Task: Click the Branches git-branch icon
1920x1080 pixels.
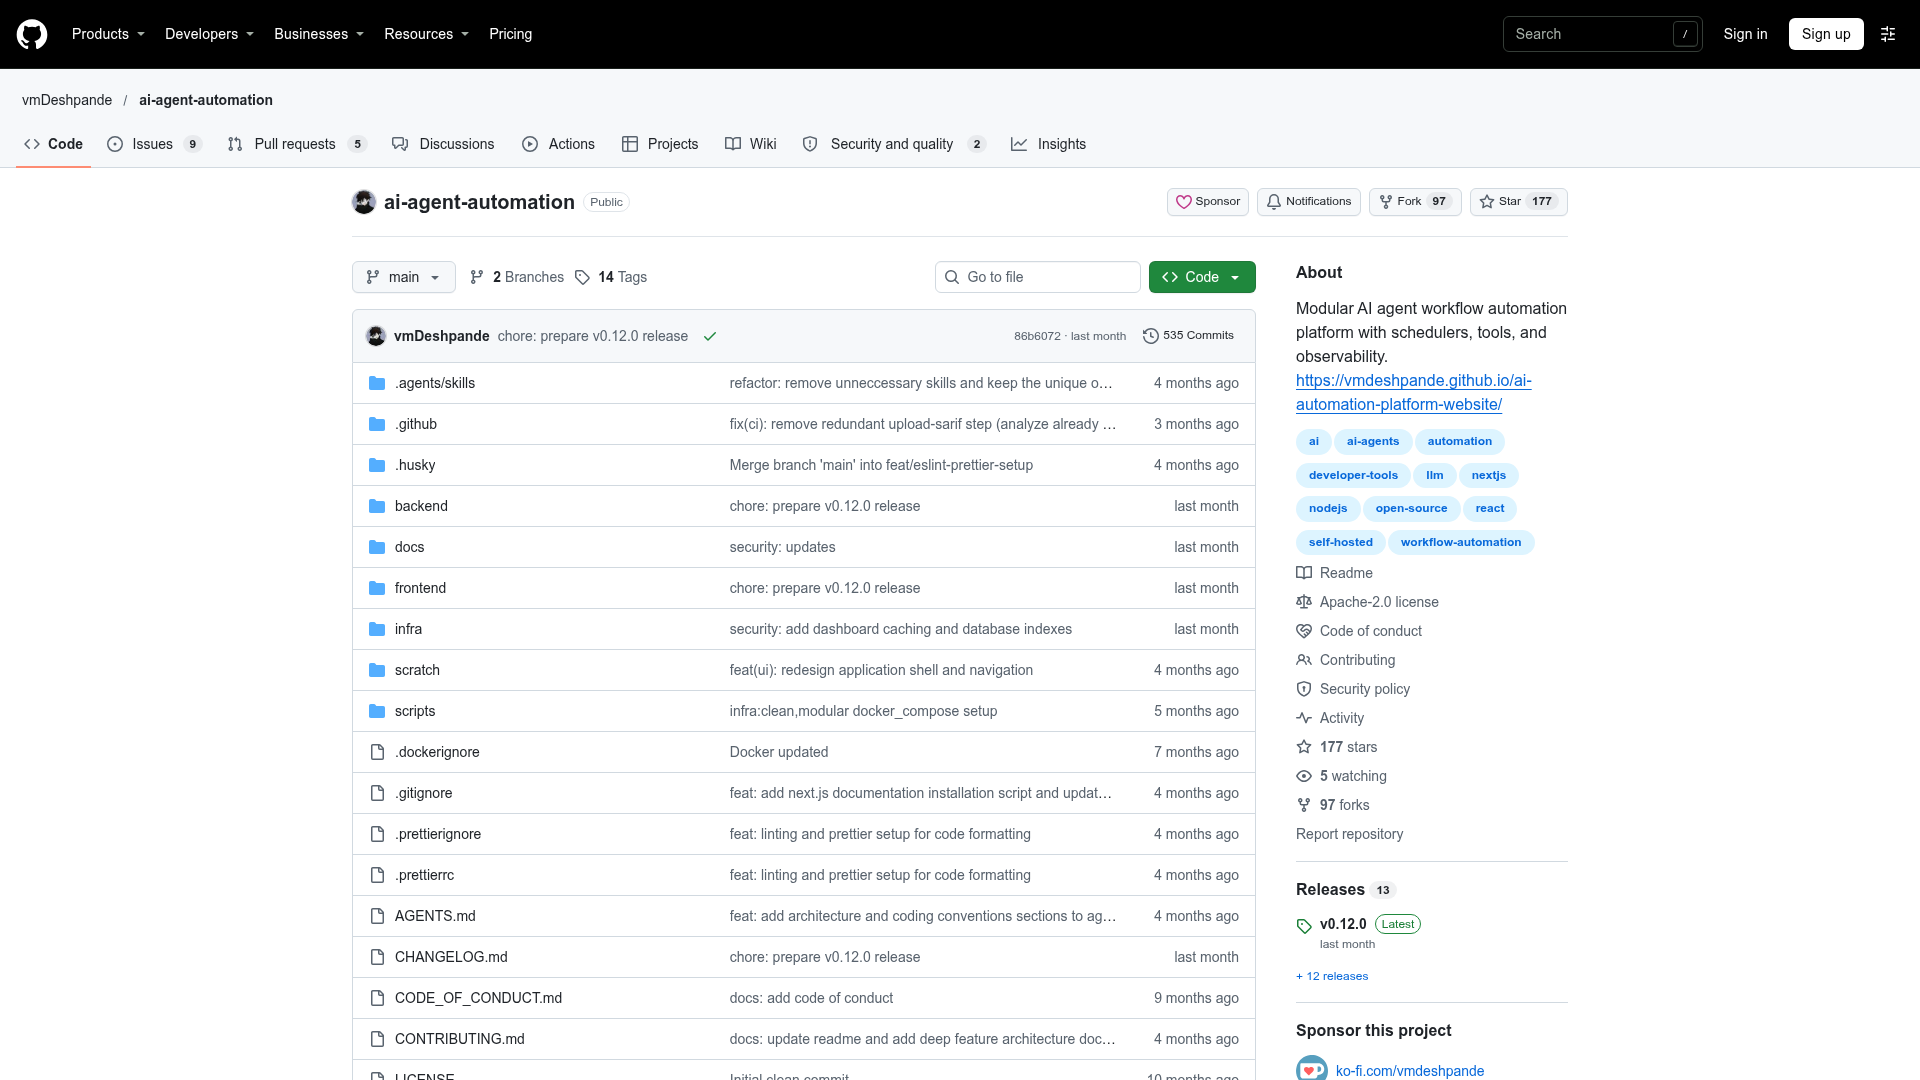Action: coord(477,277)
